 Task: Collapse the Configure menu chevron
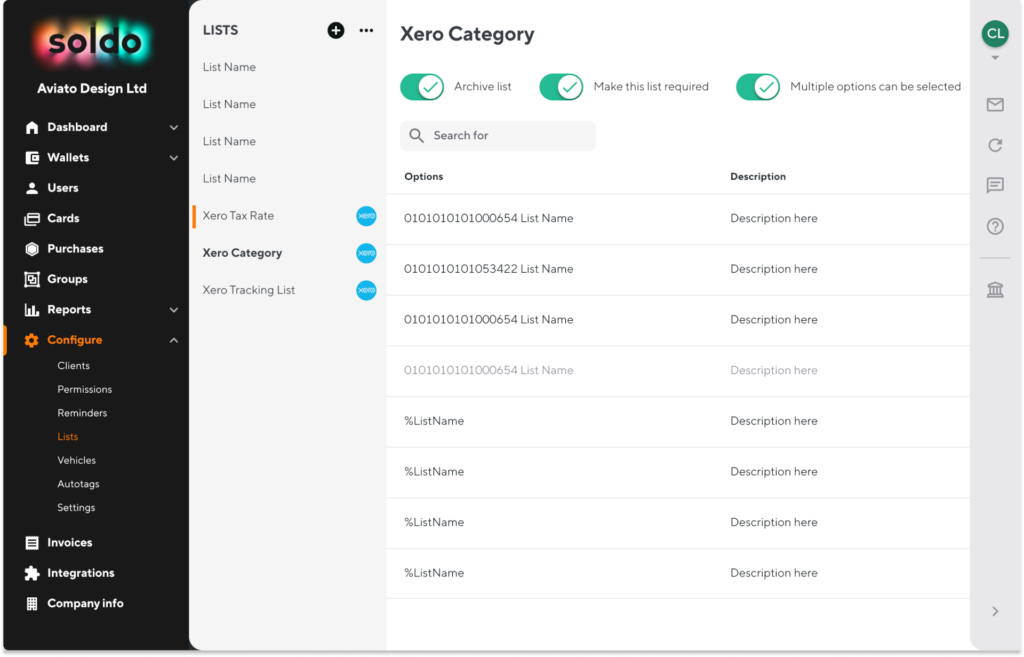click(x=174, y=340)
